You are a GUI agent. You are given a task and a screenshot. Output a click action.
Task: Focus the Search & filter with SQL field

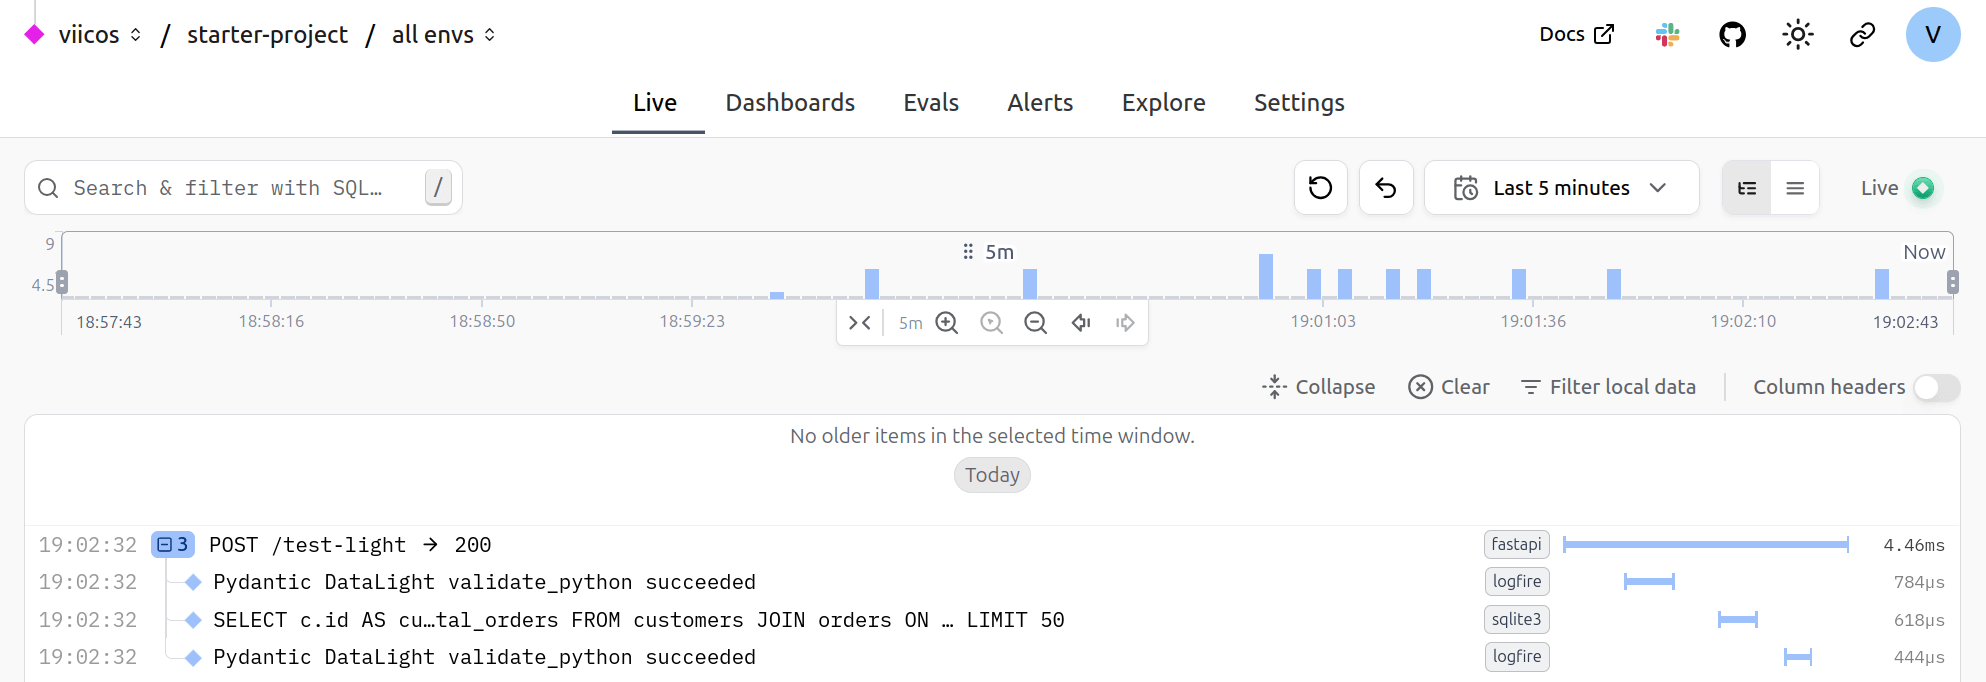[243, 188]
